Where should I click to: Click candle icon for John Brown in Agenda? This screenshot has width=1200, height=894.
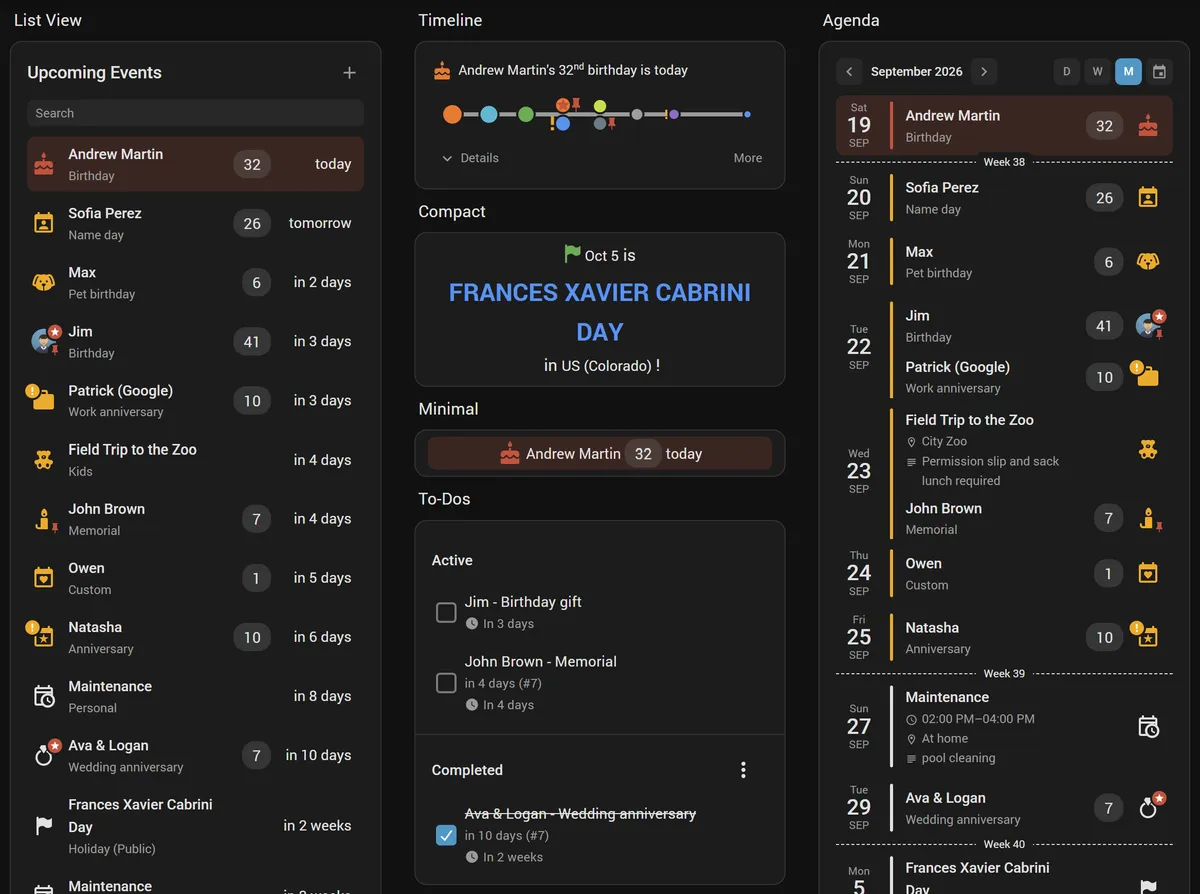(x=1148, y=518)
